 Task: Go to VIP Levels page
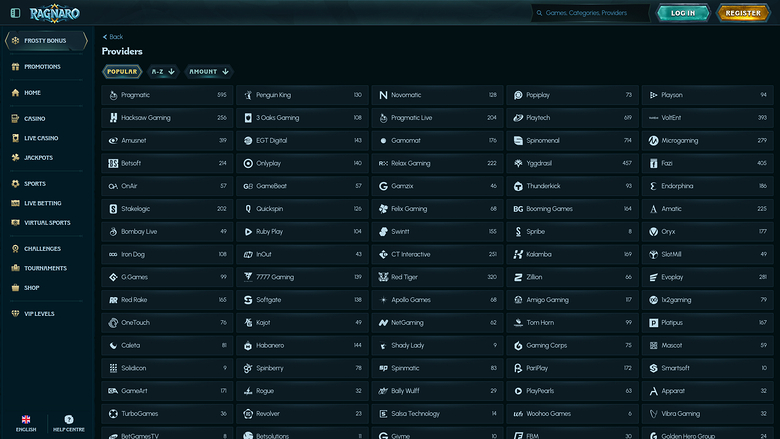coord(39,313)
